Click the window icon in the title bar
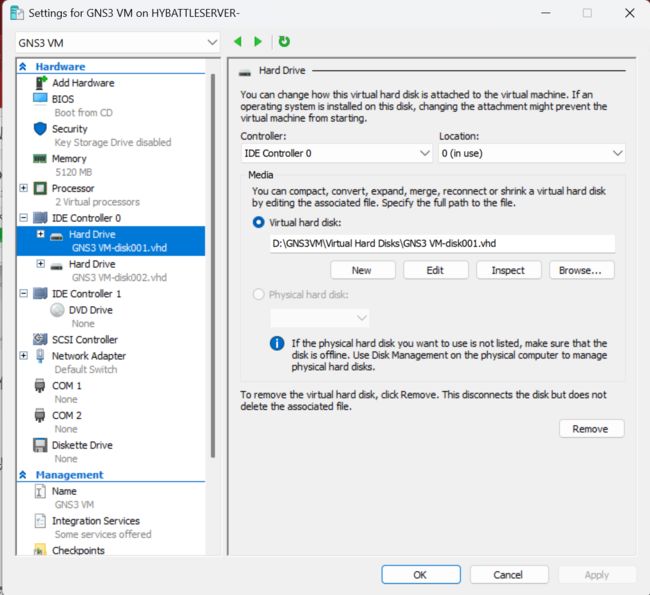650x595 pixels. tap(17, 13)
